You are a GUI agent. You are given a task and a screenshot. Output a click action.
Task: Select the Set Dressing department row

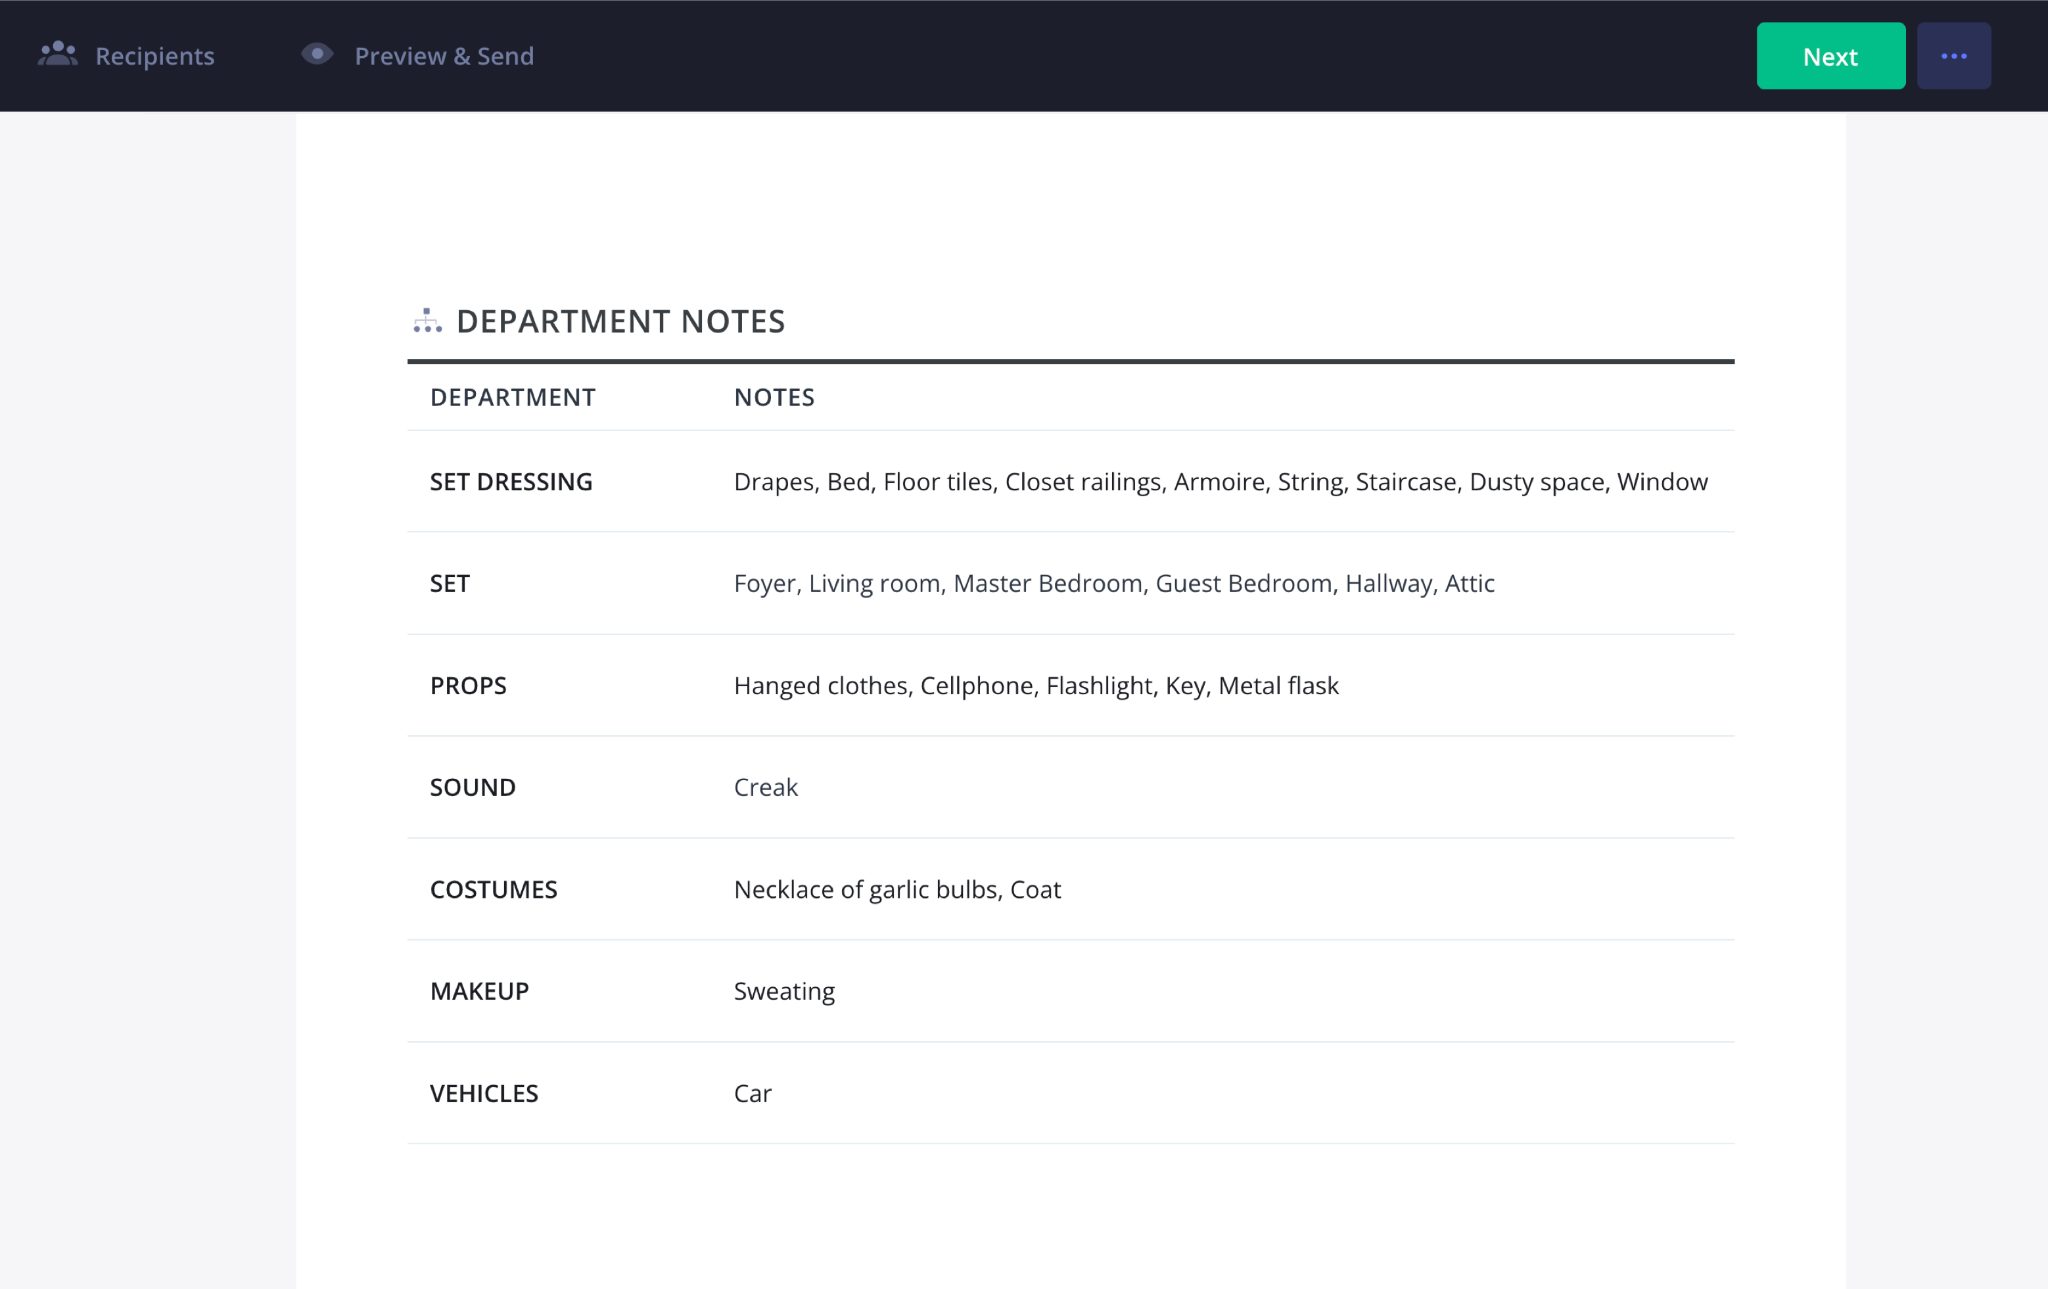tap(511, 482)
